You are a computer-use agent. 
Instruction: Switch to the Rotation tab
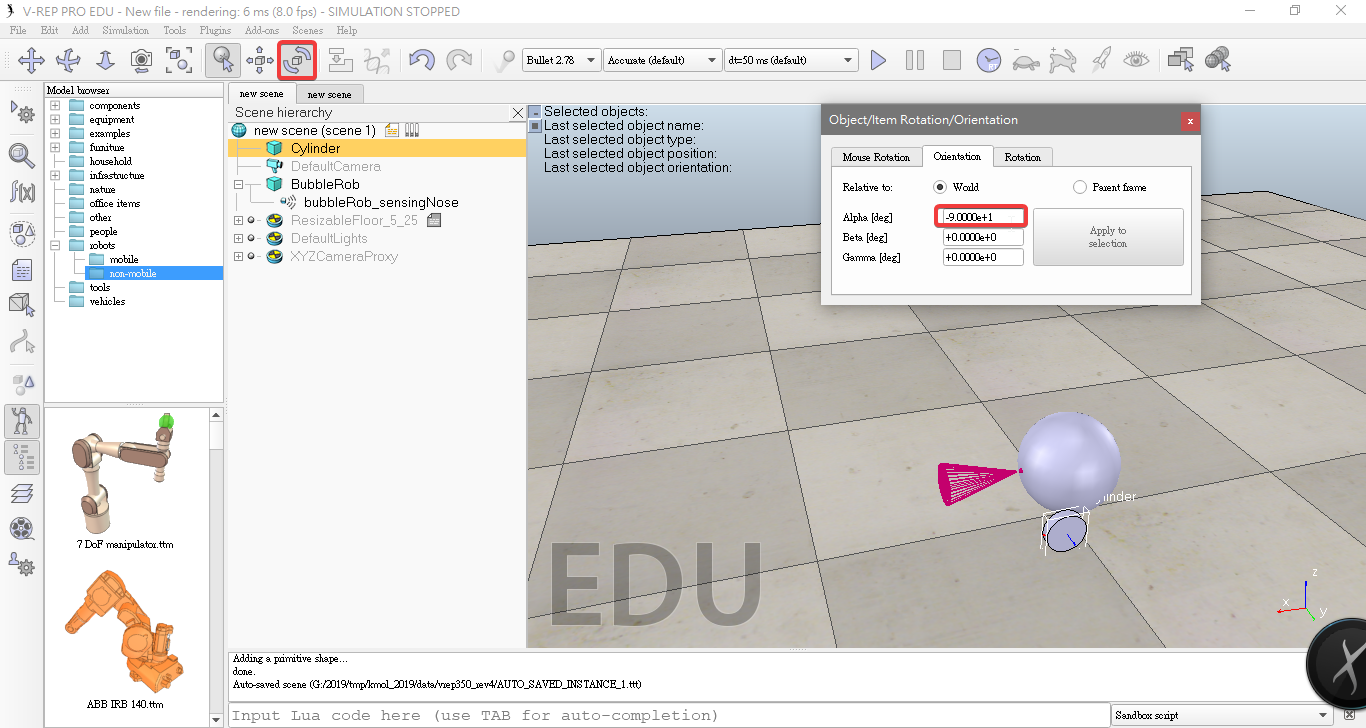pyautogui.click(x=1022, y=157)
